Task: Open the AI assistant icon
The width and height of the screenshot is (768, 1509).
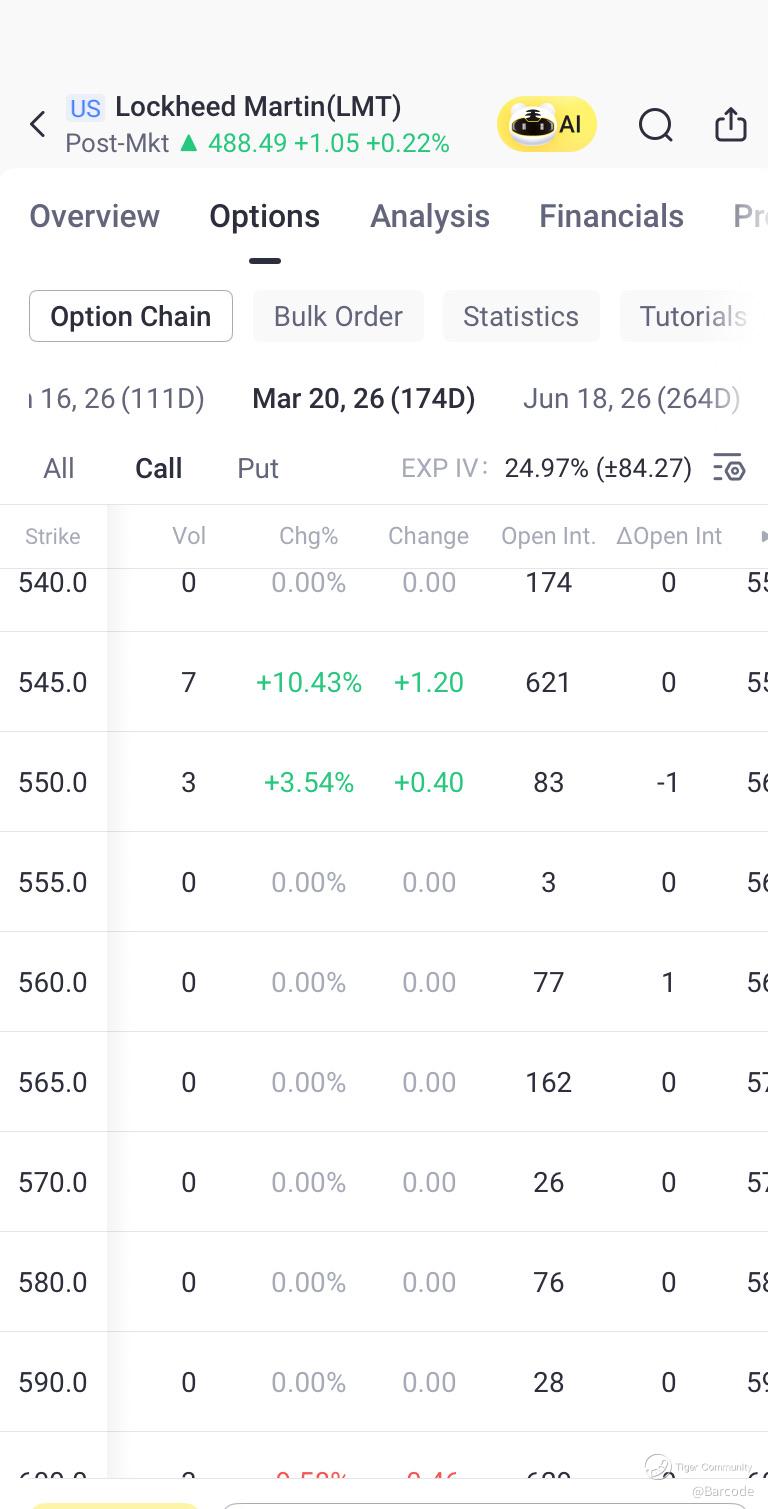Action: [546, 124]
